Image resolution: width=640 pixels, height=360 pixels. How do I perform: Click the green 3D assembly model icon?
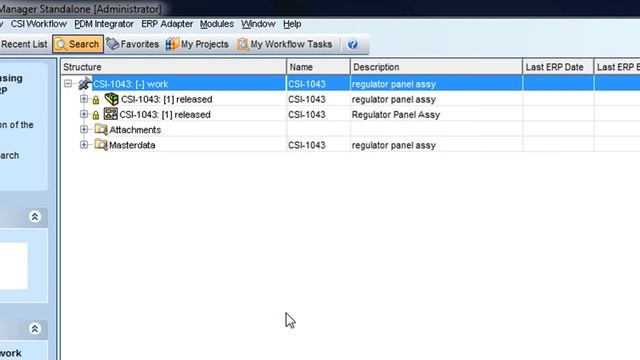pos(111,99)
